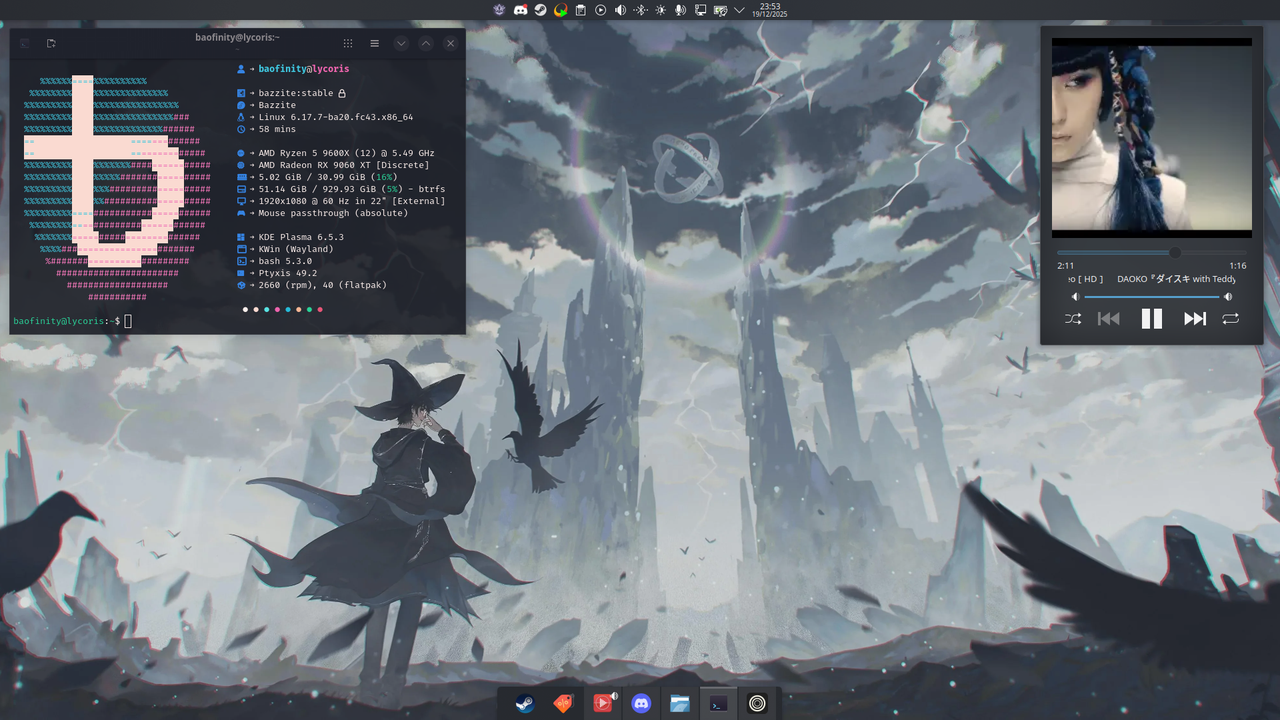Image resolution: width=1280 pixels, height=720 pixels.
Task: Open the Ptyxis hamburger menu
Action: 374,43
